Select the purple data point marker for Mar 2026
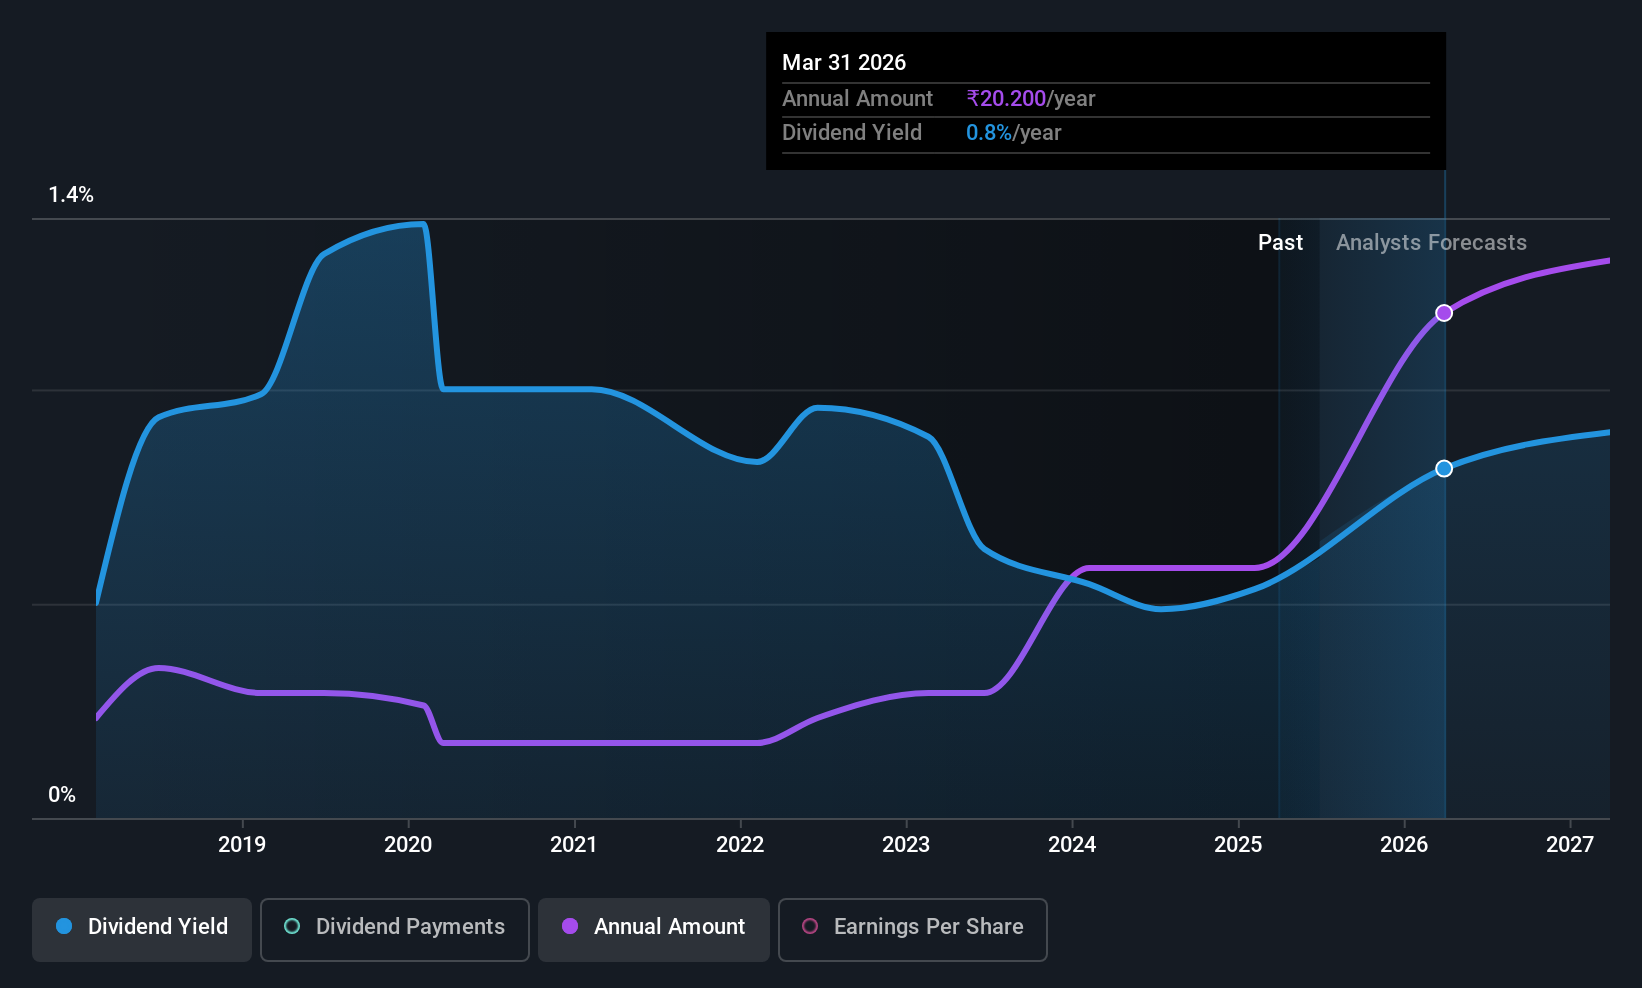The width and height of the screenshot is (1642, 988). [1444, 313]
